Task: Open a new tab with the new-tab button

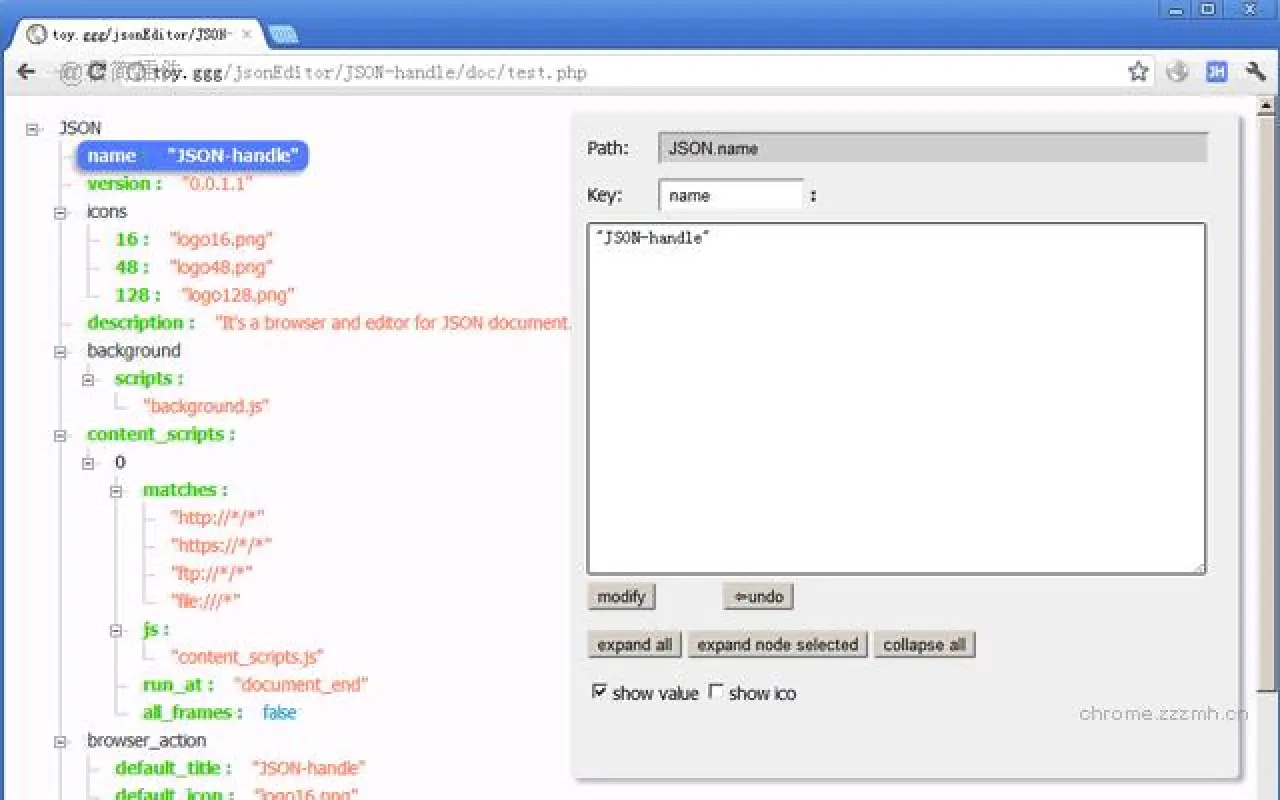Action: [x=283, y=33]
